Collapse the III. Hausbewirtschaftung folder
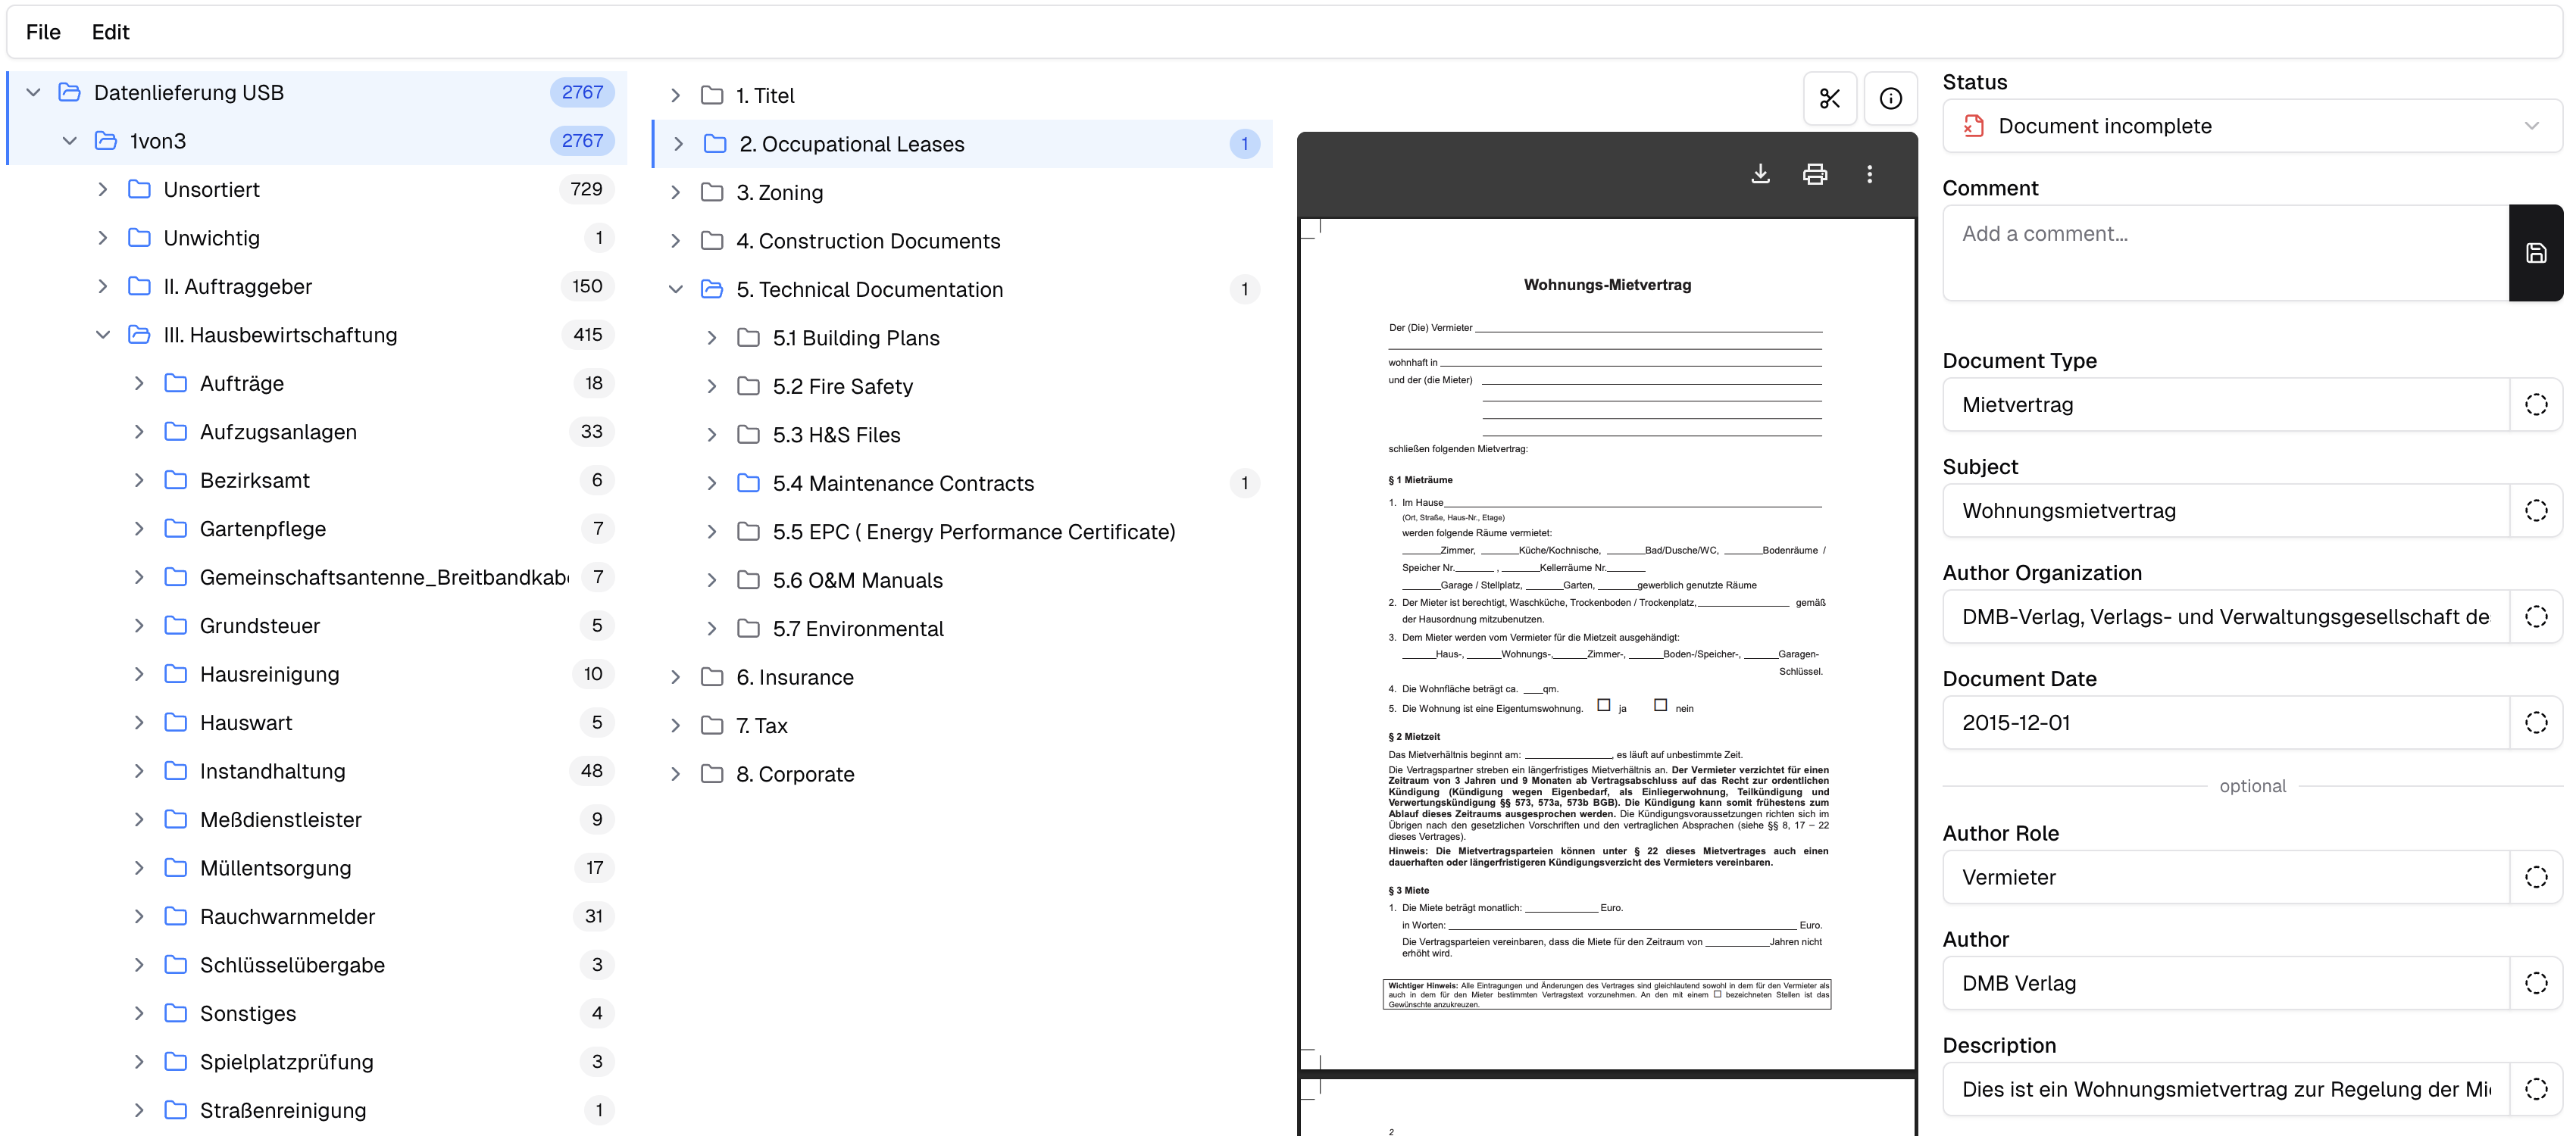This screenshot has width=2576, height=1136. (x=103, y=334)
